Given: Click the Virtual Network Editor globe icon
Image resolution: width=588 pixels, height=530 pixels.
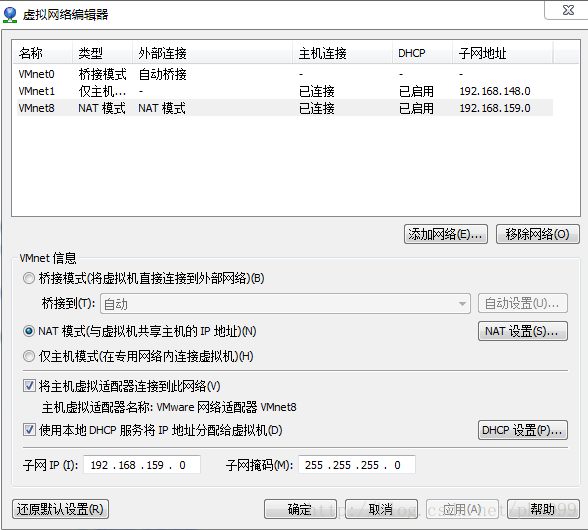Looking at the screenshot, I should [10, 15].
